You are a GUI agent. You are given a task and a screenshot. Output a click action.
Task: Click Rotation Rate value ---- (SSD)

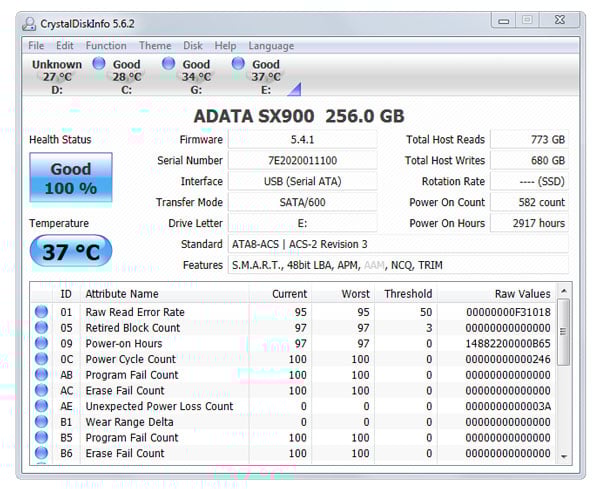529,181
